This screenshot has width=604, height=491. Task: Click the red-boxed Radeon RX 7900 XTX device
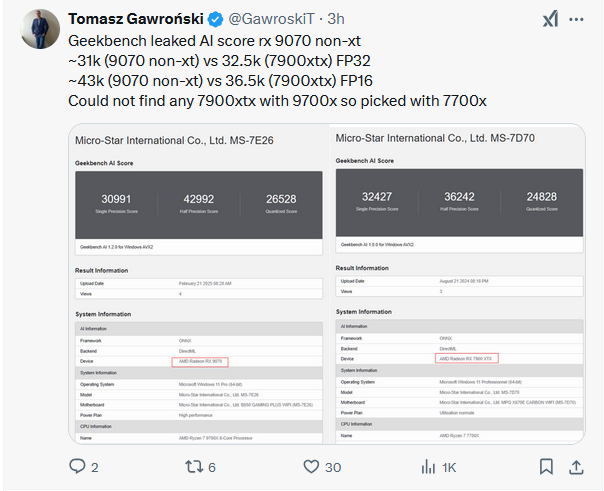(x=468, y=357)
